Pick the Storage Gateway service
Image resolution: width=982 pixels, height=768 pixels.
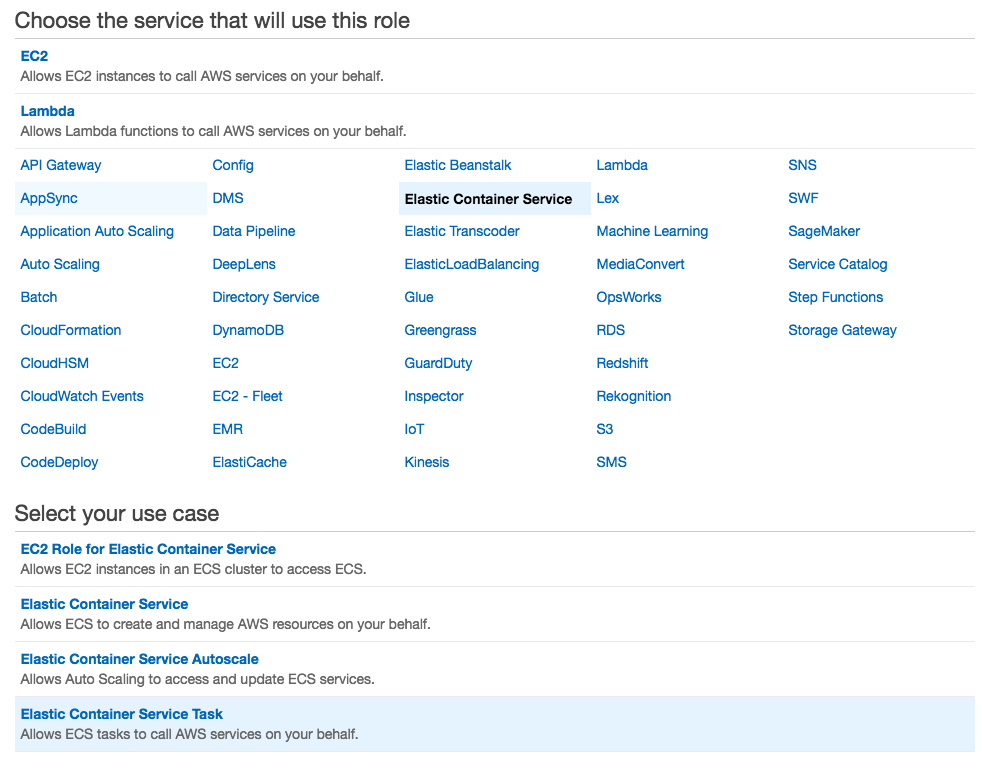(842, 330)
